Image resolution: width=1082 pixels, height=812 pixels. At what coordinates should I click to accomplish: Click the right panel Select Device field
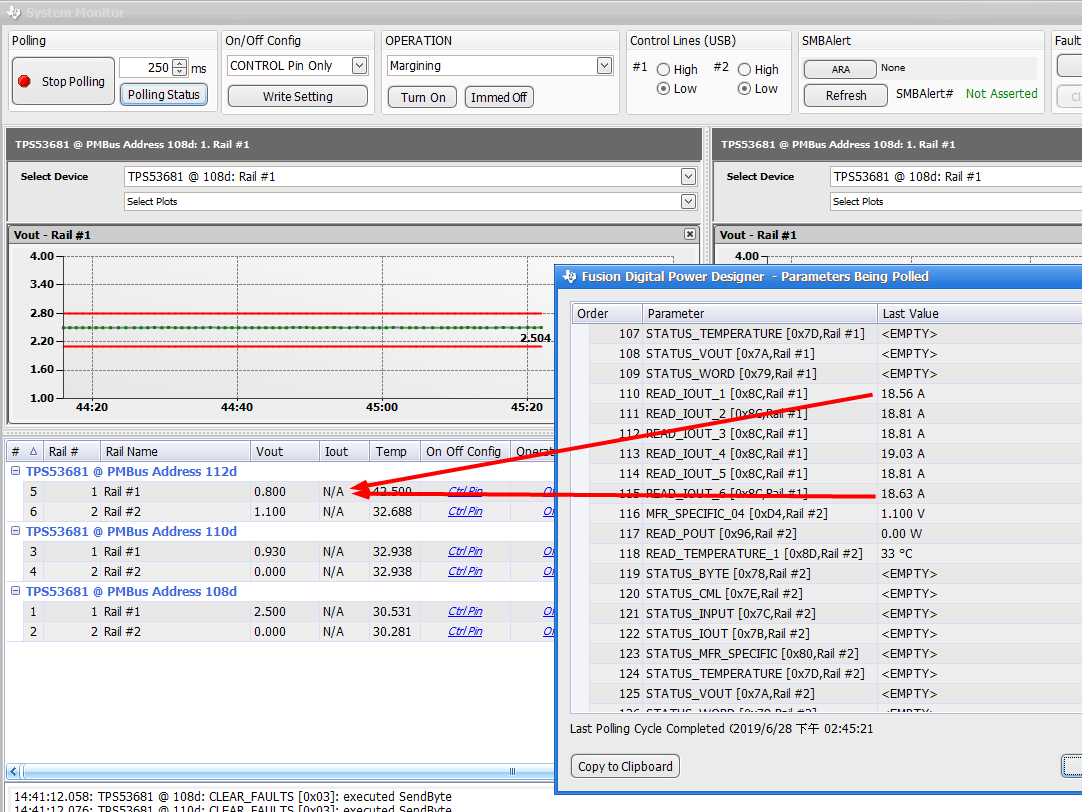pyautogui.click(x=956, y=177)
